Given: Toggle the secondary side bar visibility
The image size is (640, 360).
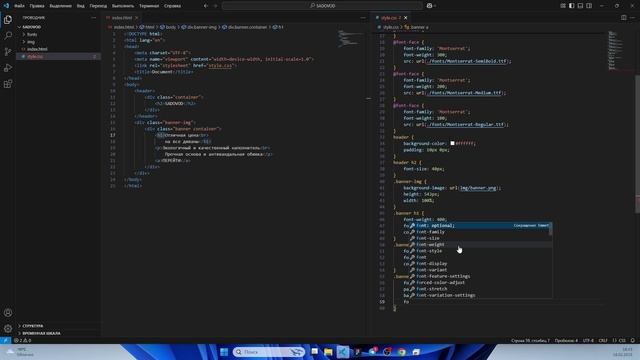Looking at the screenshot, I should pos(589,6).
